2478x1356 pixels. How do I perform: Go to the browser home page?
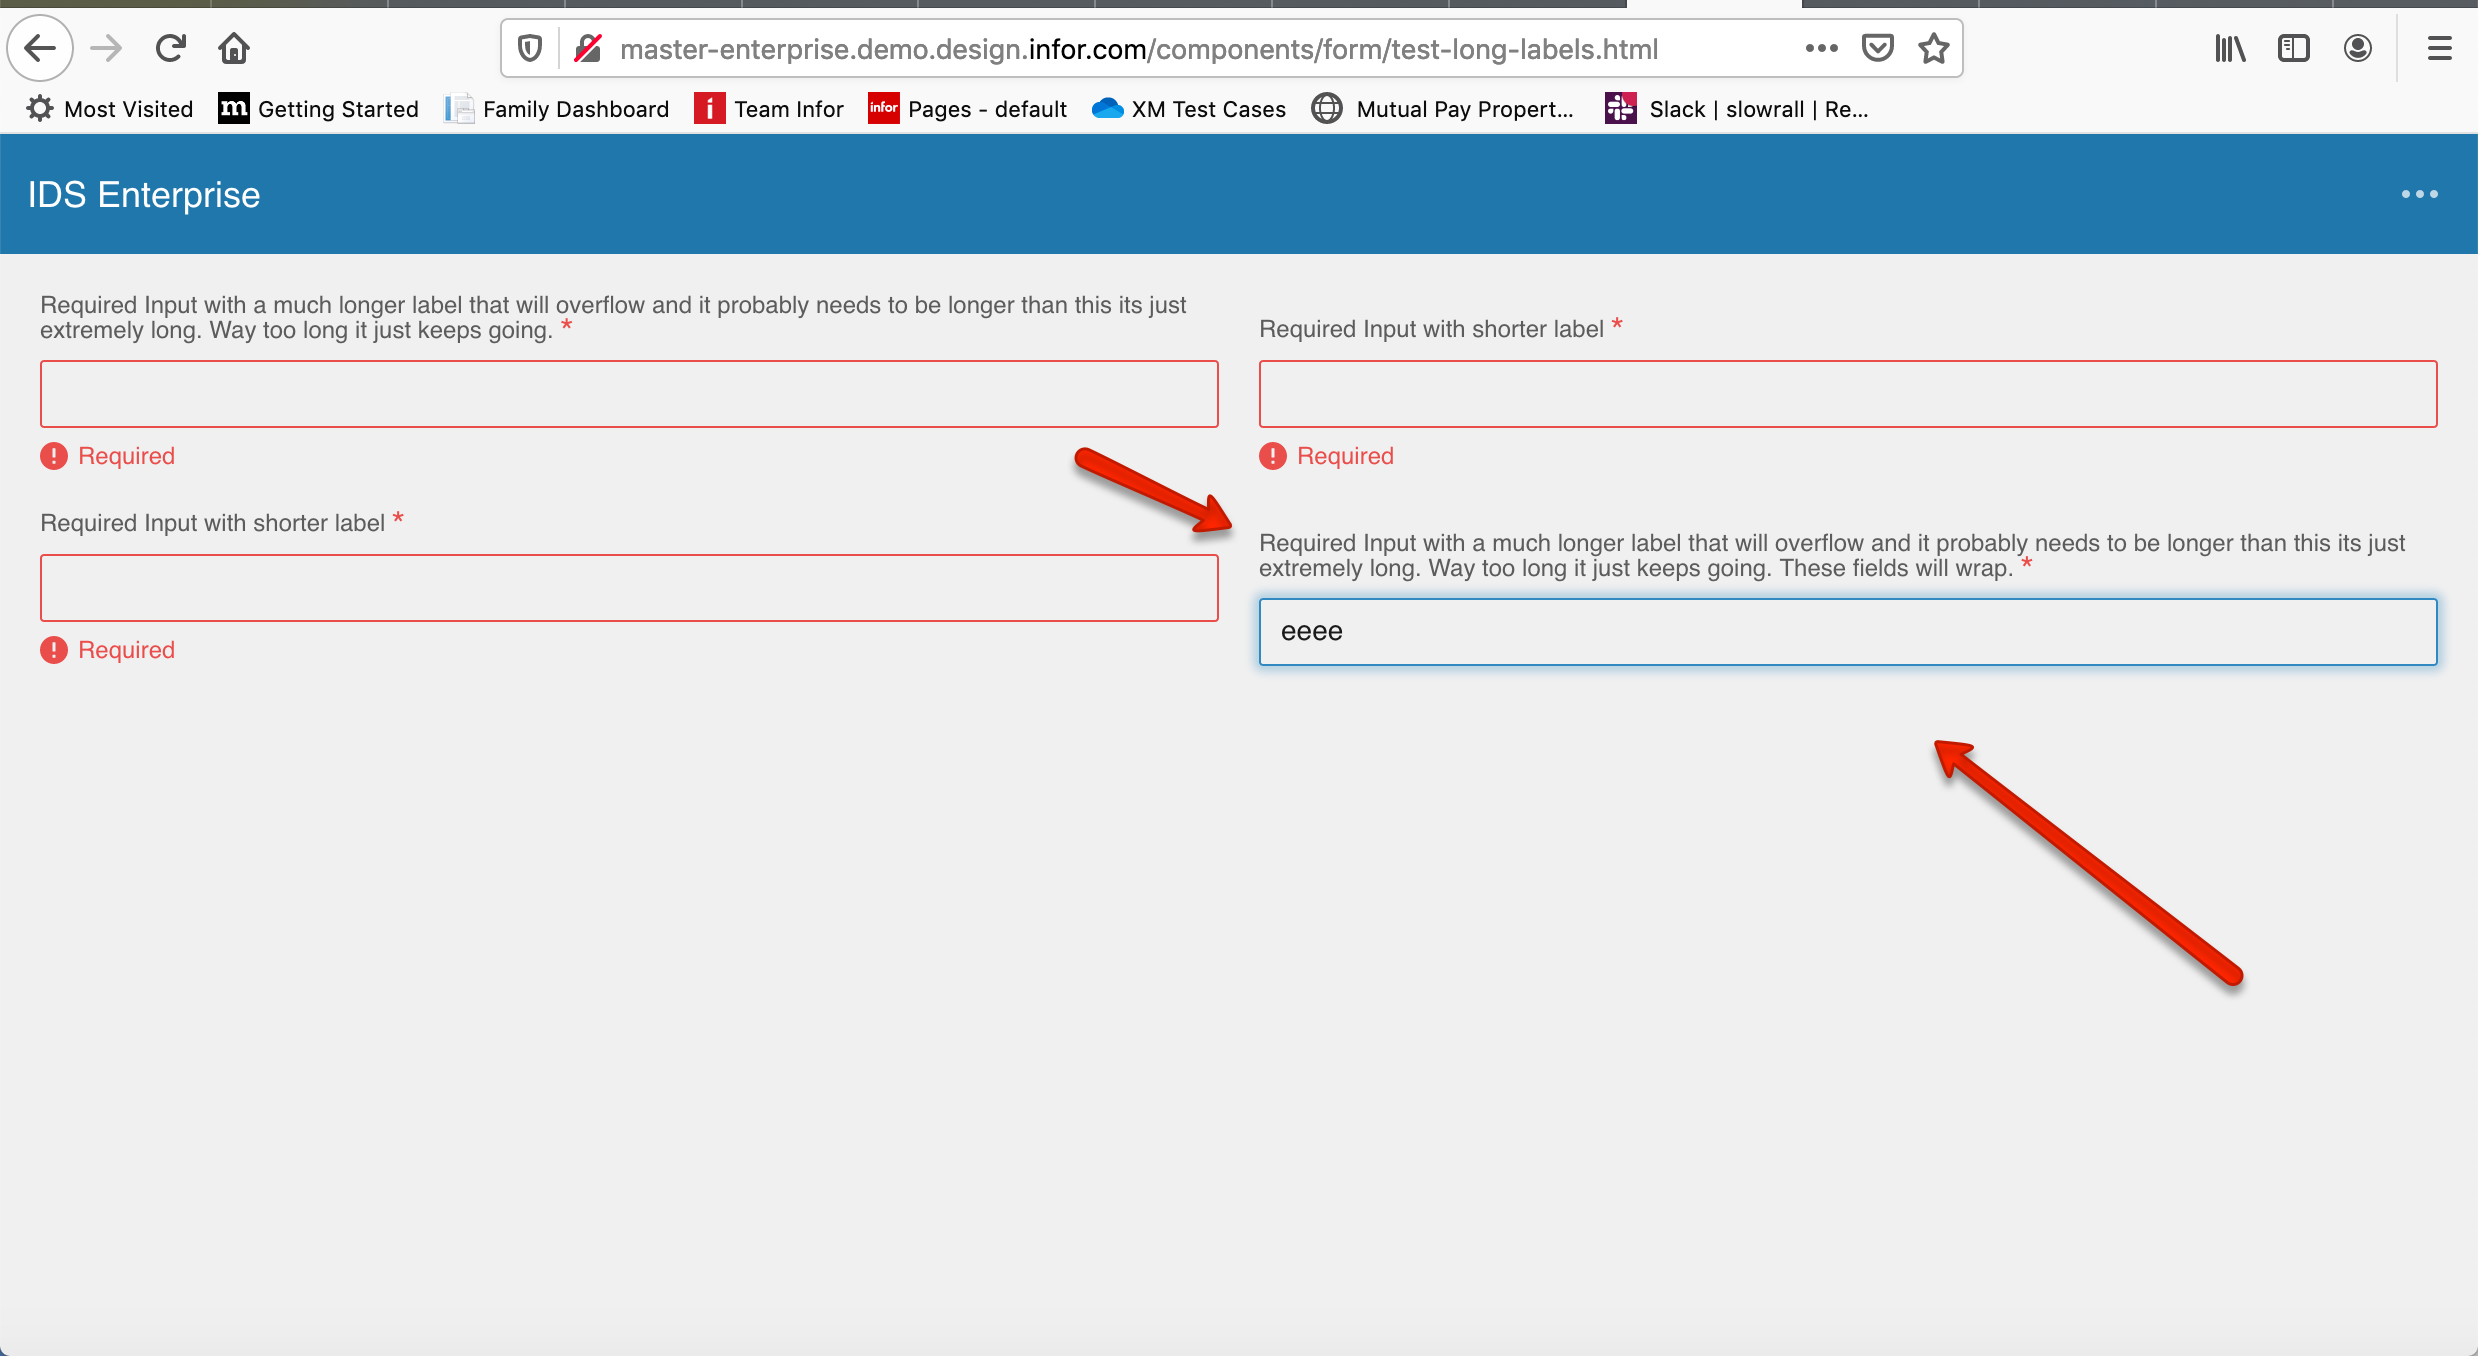pyautogui.click(x=234, y=48)
